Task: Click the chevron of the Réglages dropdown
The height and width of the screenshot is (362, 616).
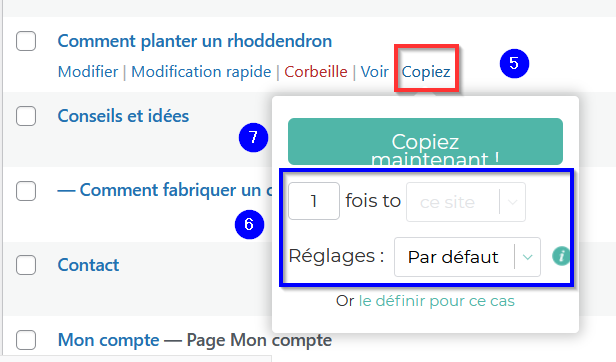Action: (528, 257)
